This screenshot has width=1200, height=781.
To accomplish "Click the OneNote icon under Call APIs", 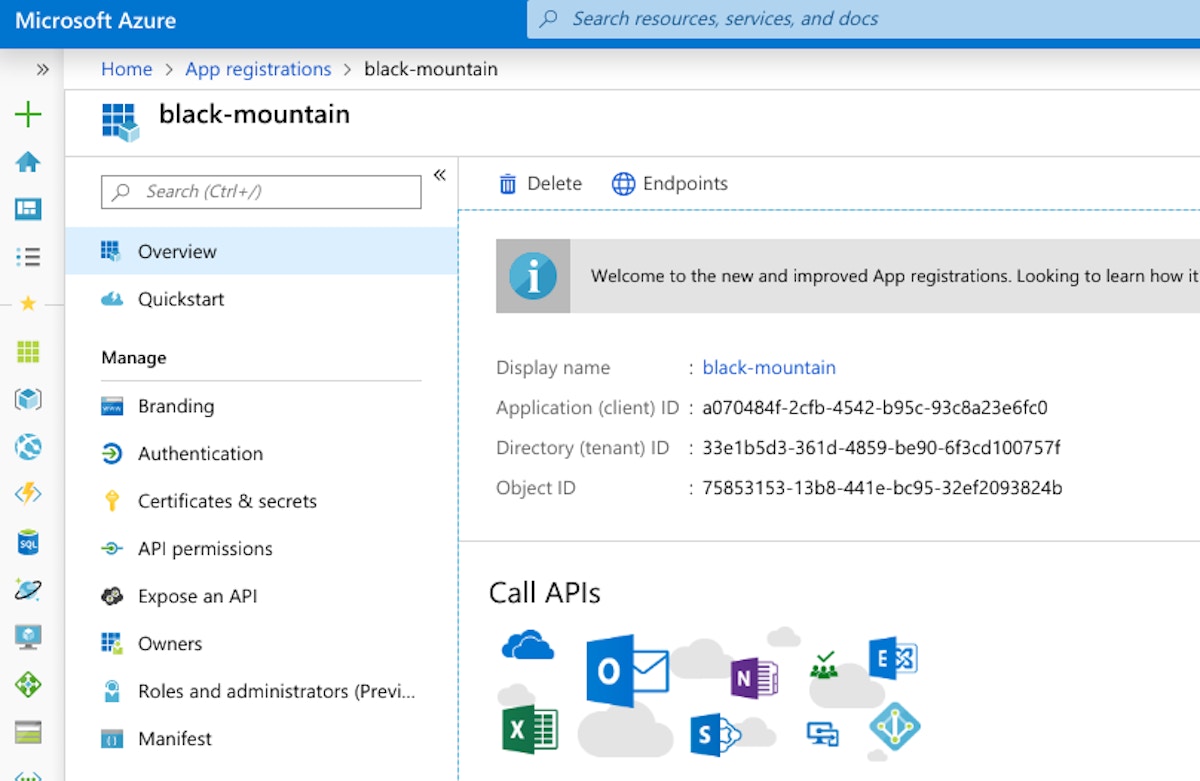I will point(753,678).
